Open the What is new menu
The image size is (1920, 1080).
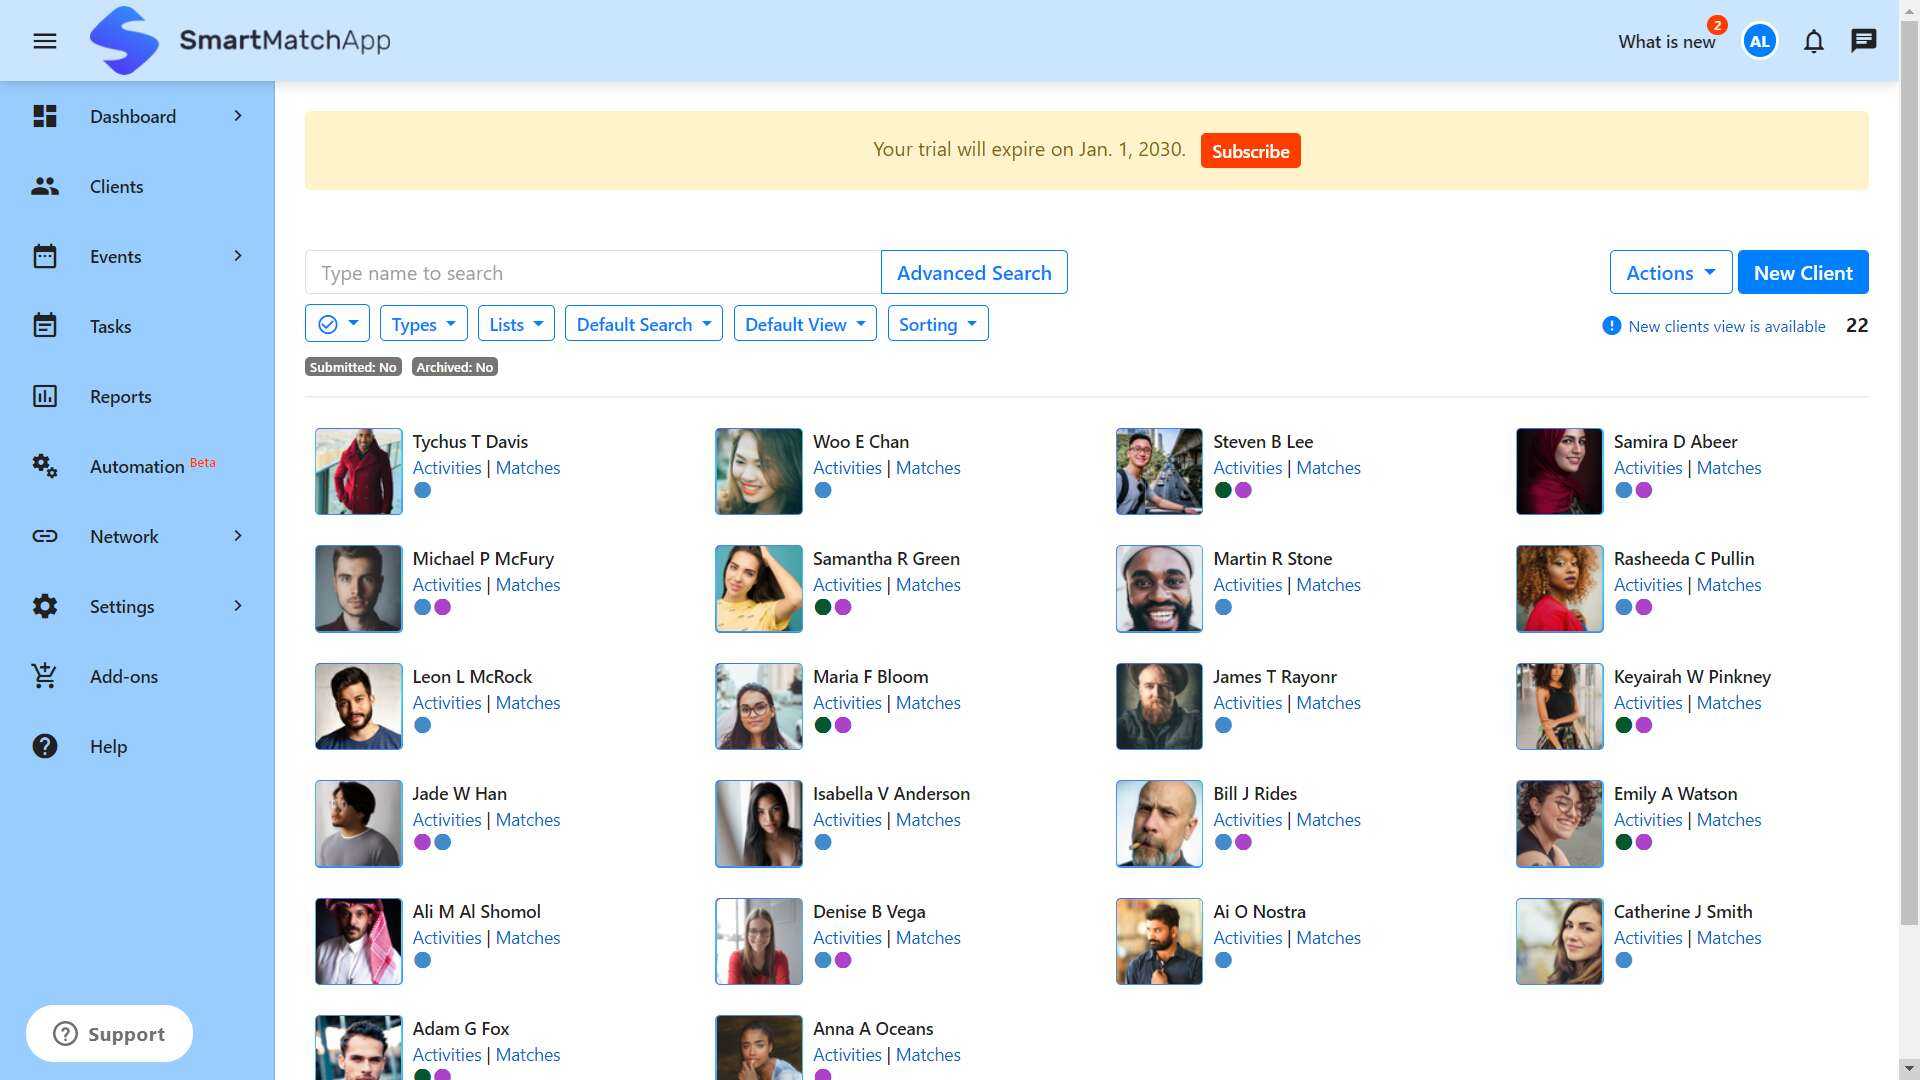click(1666, 41)
